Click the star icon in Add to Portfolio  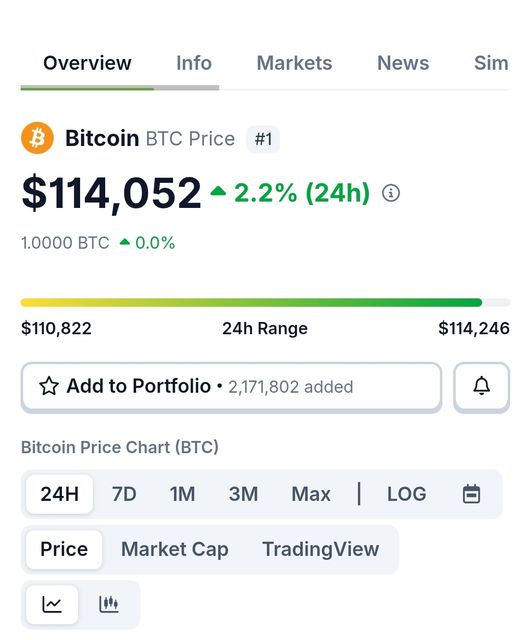(x=49, y=386)
